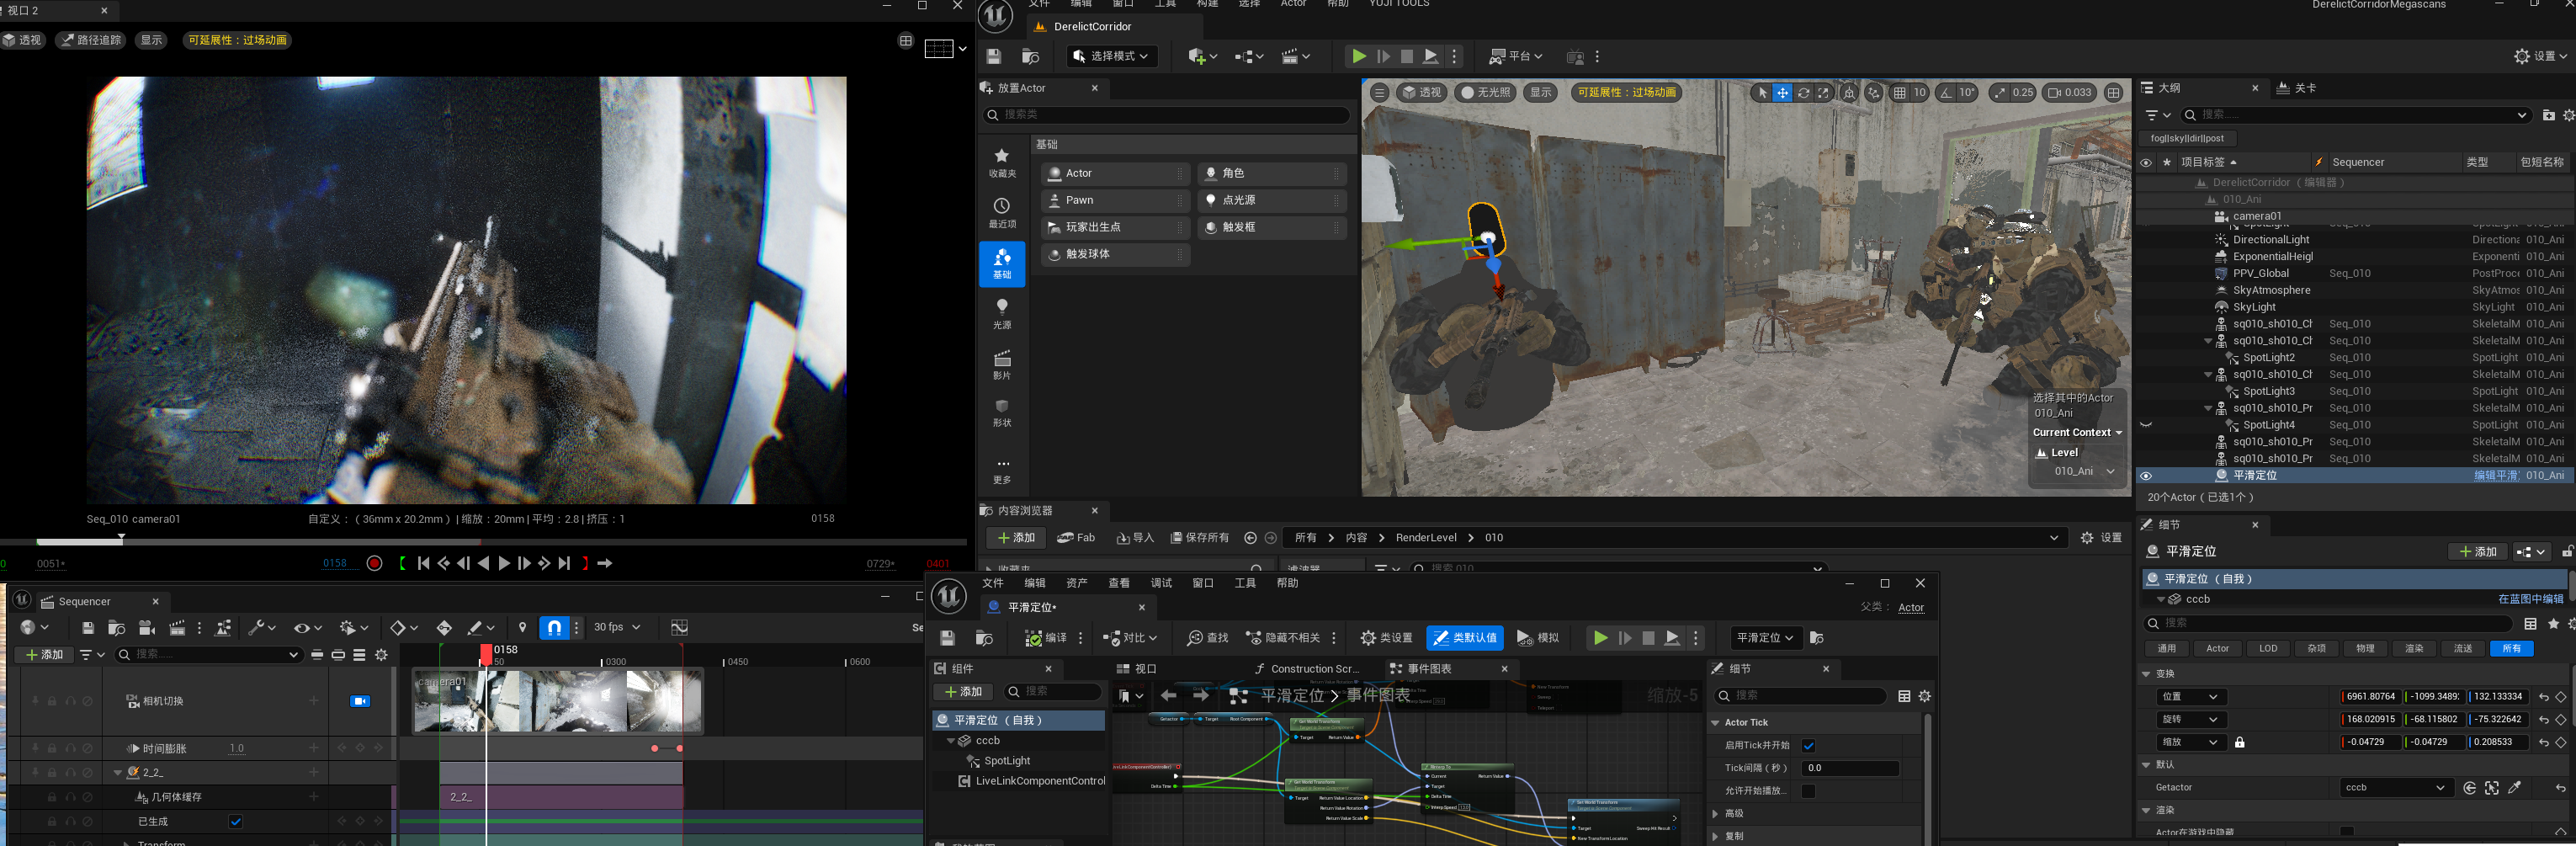Select the 点光源 item in Place Actors
Screen dimensions: 2576x846
pyautogui.click(x=1272, y=201)
